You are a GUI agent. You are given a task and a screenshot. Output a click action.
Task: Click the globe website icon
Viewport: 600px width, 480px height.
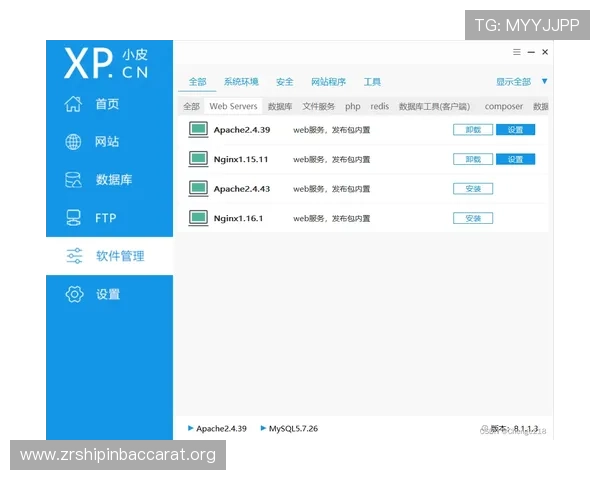pyautogui.click(x=73, y=142)
